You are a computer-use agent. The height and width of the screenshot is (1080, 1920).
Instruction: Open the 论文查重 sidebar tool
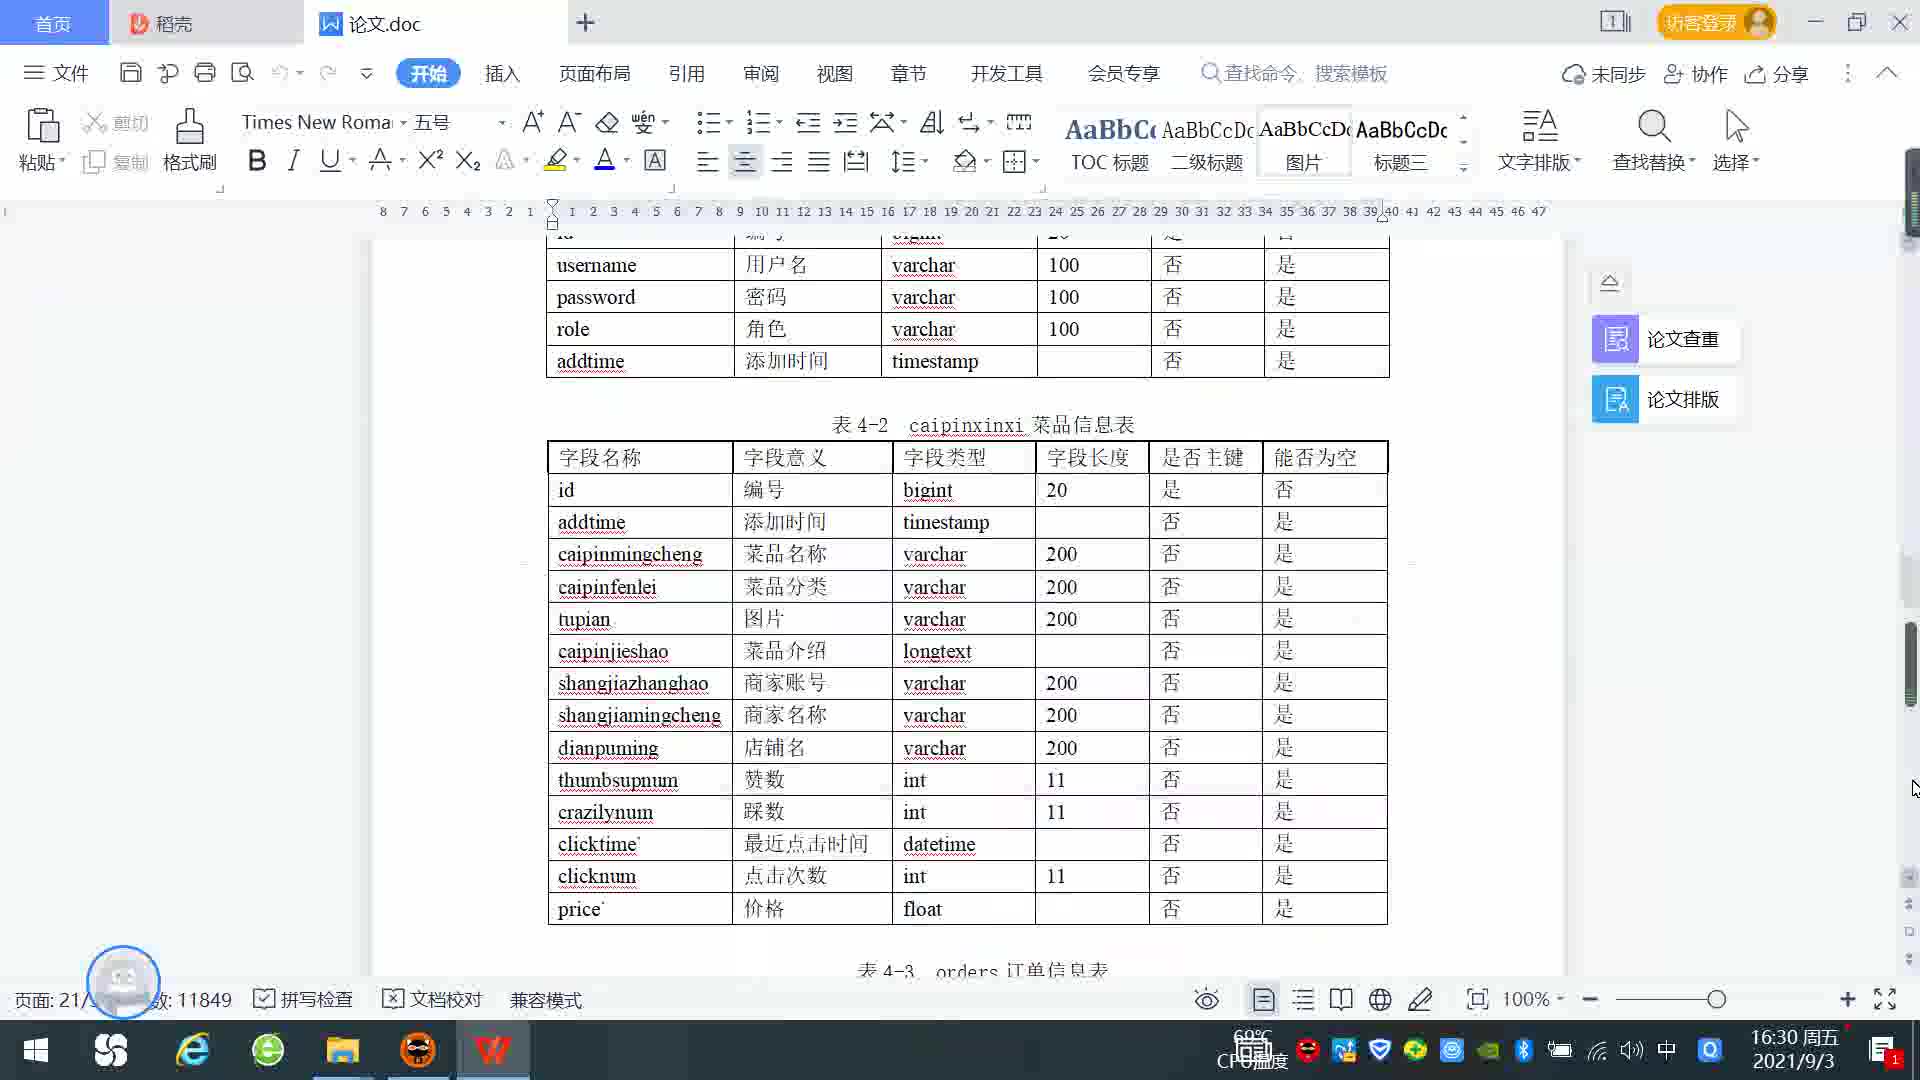pos(1664,339)
